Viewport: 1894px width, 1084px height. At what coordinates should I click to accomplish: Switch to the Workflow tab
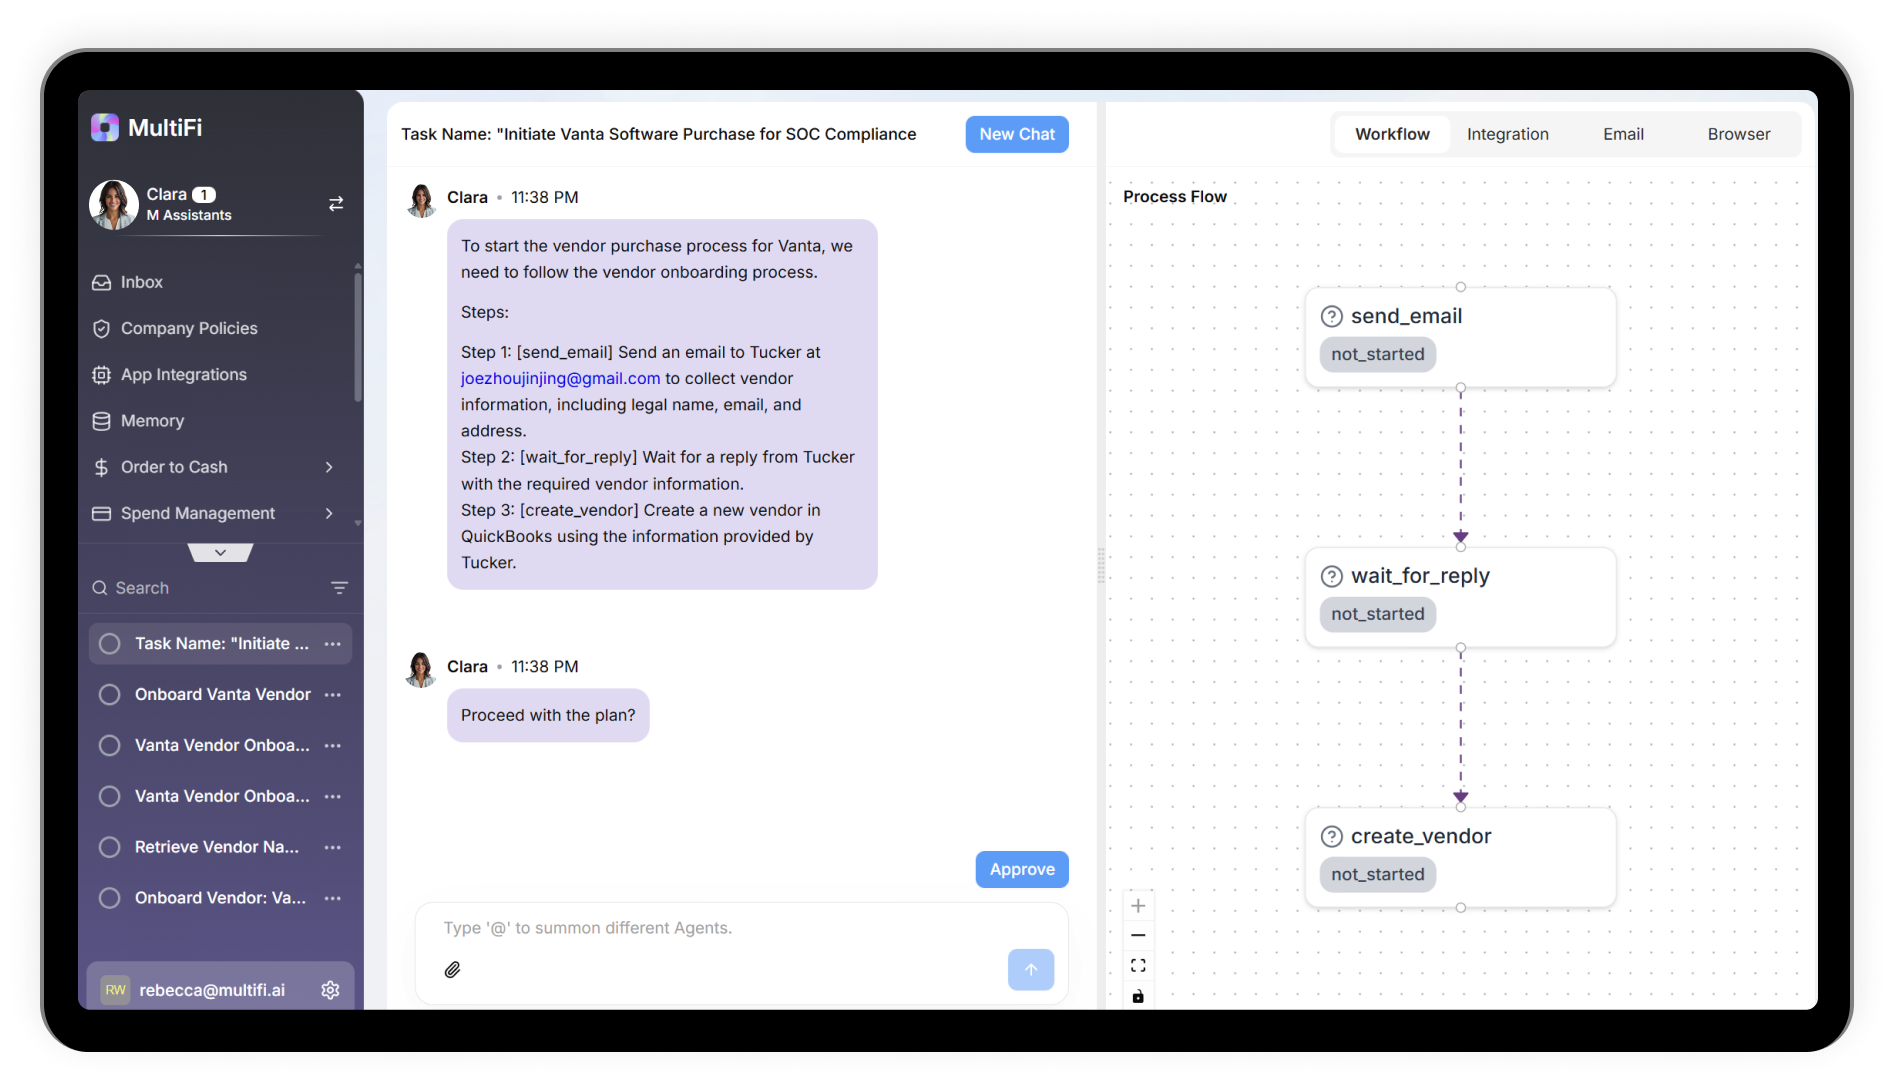point(1392,134)
